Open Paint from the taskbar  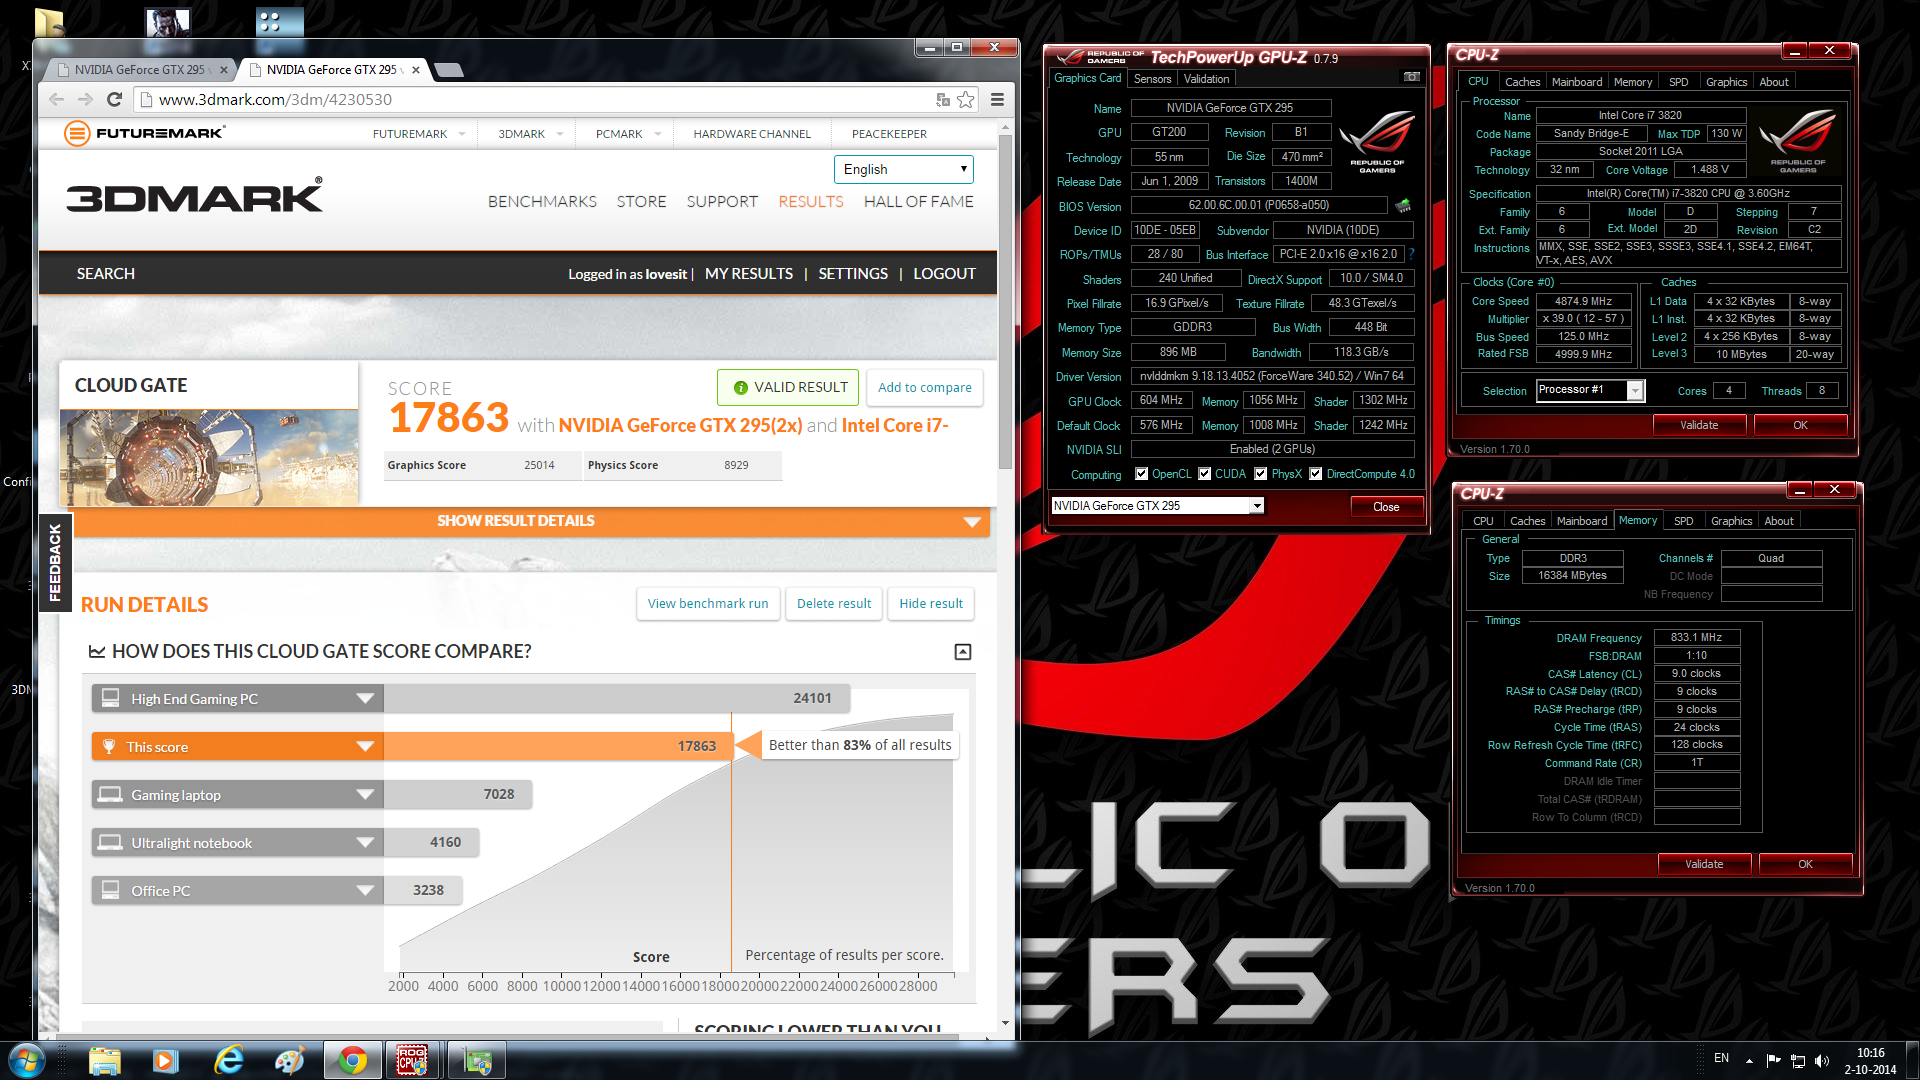click(290, 1061)
